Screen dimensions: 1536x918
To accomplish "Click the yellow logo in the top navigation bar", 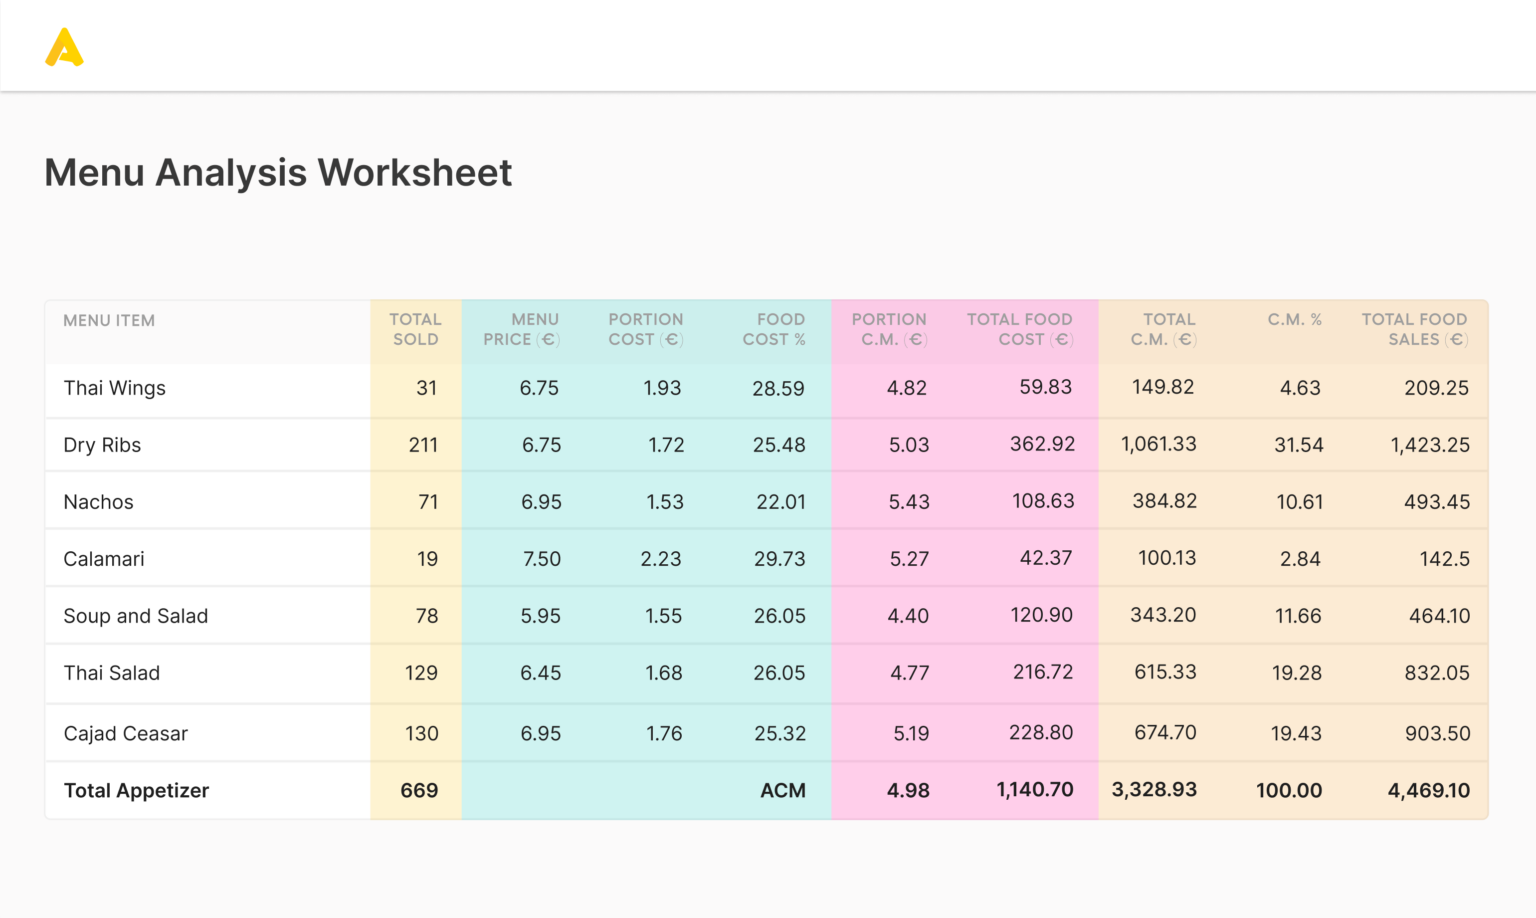I will (x=64, y=46).
